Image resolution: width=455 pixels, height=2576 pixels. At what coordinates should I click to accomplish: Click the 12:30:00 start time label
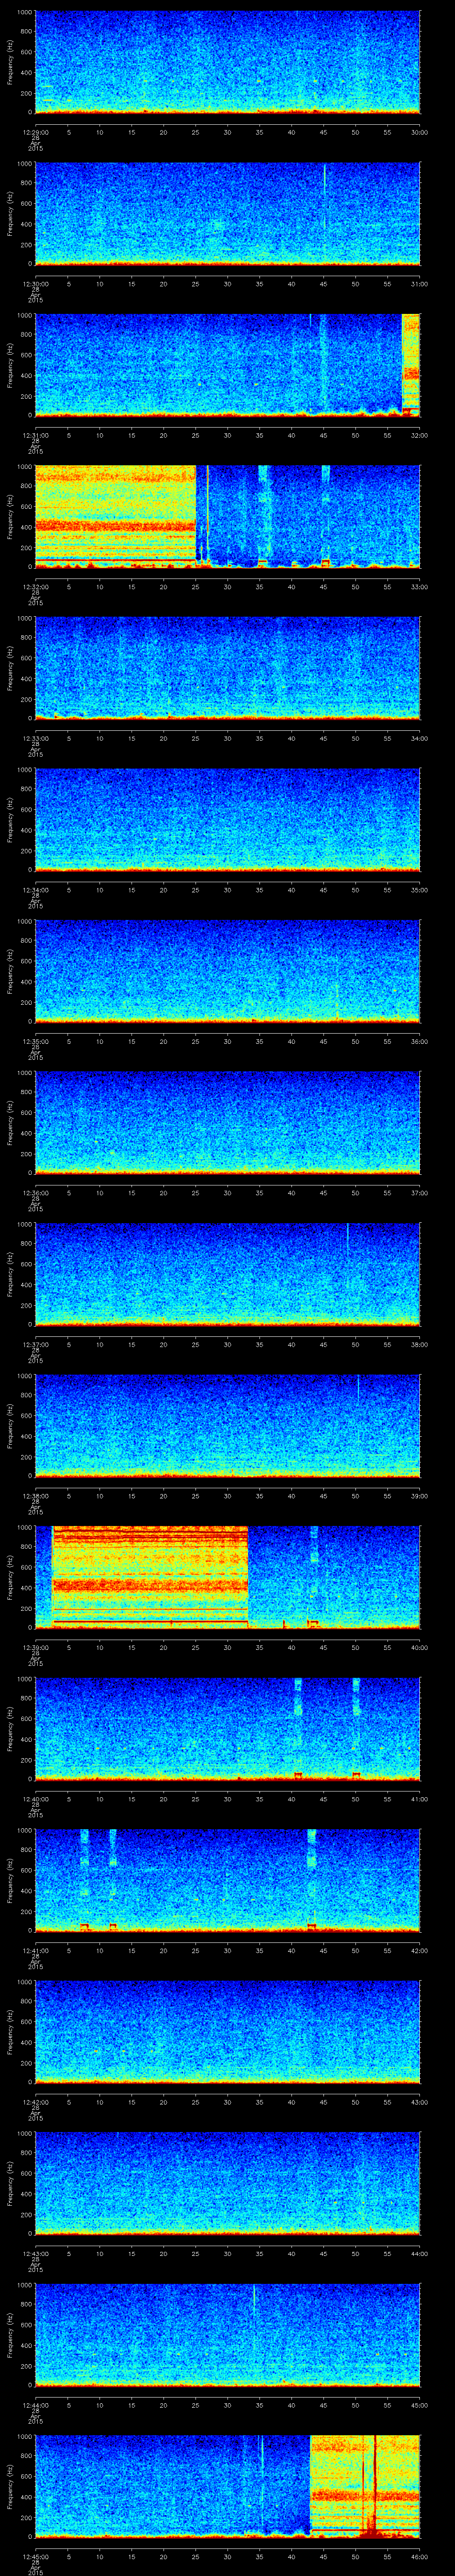(35, 284)
